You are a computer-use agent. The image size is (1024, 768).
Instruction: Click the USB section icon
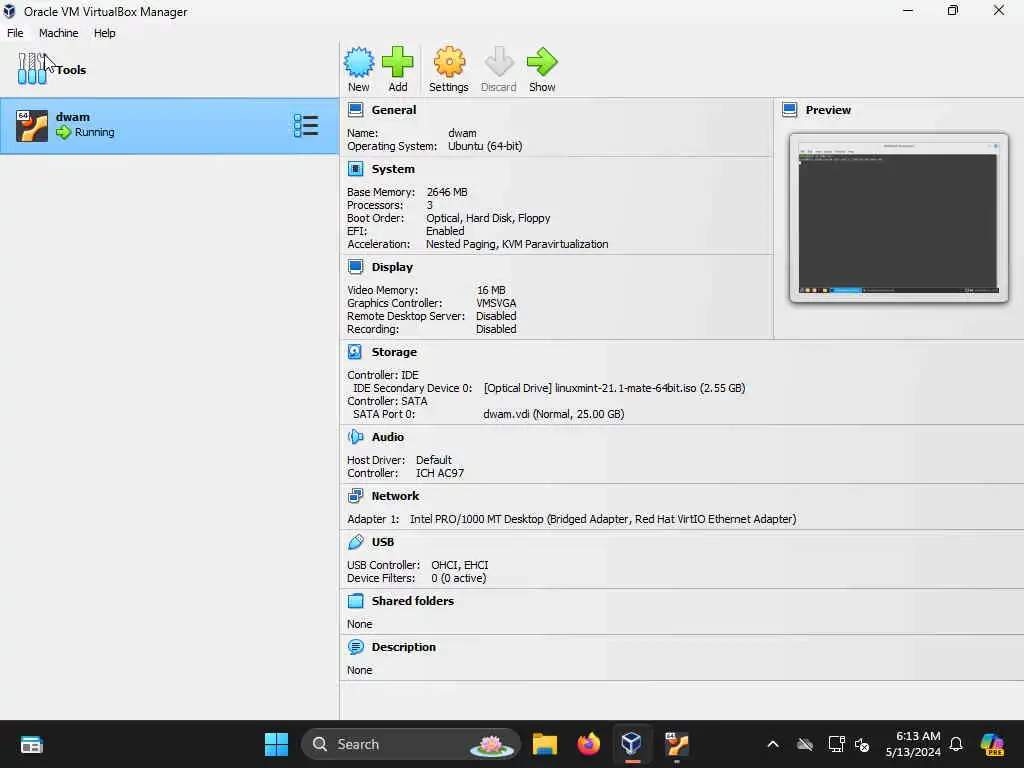click(356, 542)
